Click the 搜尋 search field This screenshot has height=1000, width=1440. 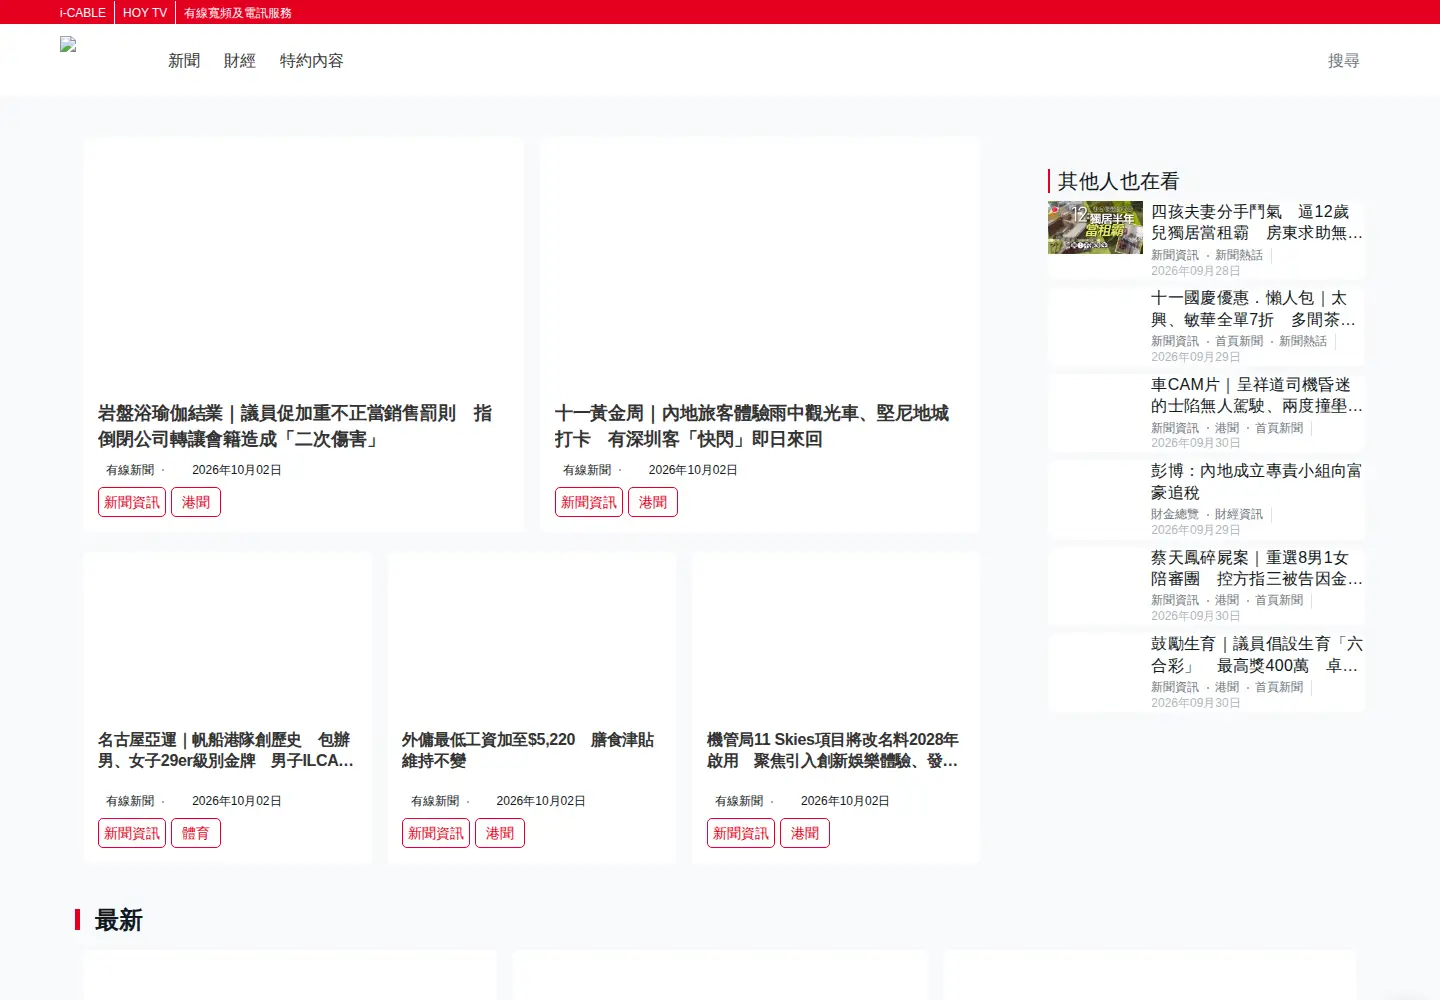coord(1343,61)
